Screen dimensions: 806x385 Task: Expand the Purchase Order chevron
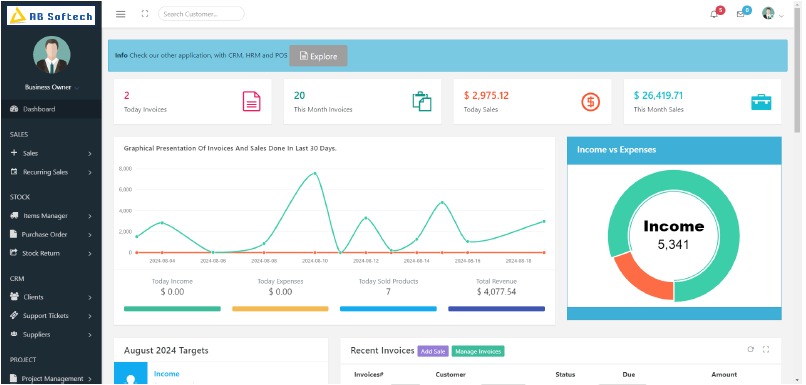tap(90, 235)
